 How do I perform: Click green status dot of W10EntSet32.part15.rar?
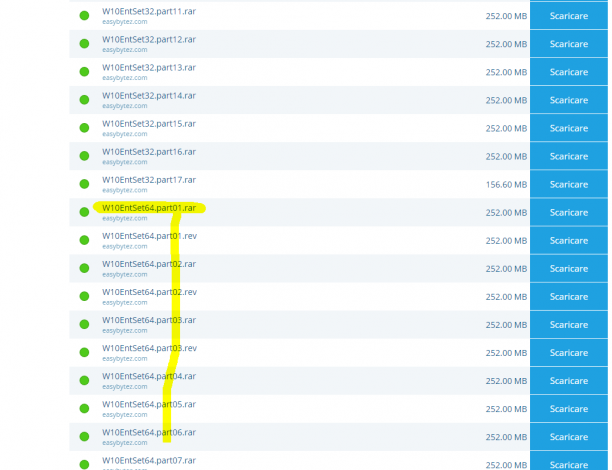tap(84, 128)
